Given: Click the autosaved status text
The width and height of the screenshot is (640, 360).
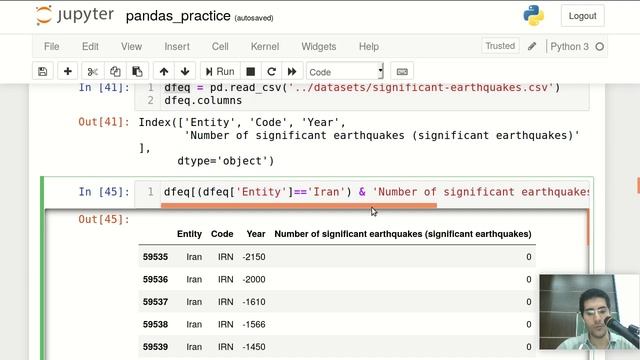Looking at the screenshot, I should click(x=254, y=18).
